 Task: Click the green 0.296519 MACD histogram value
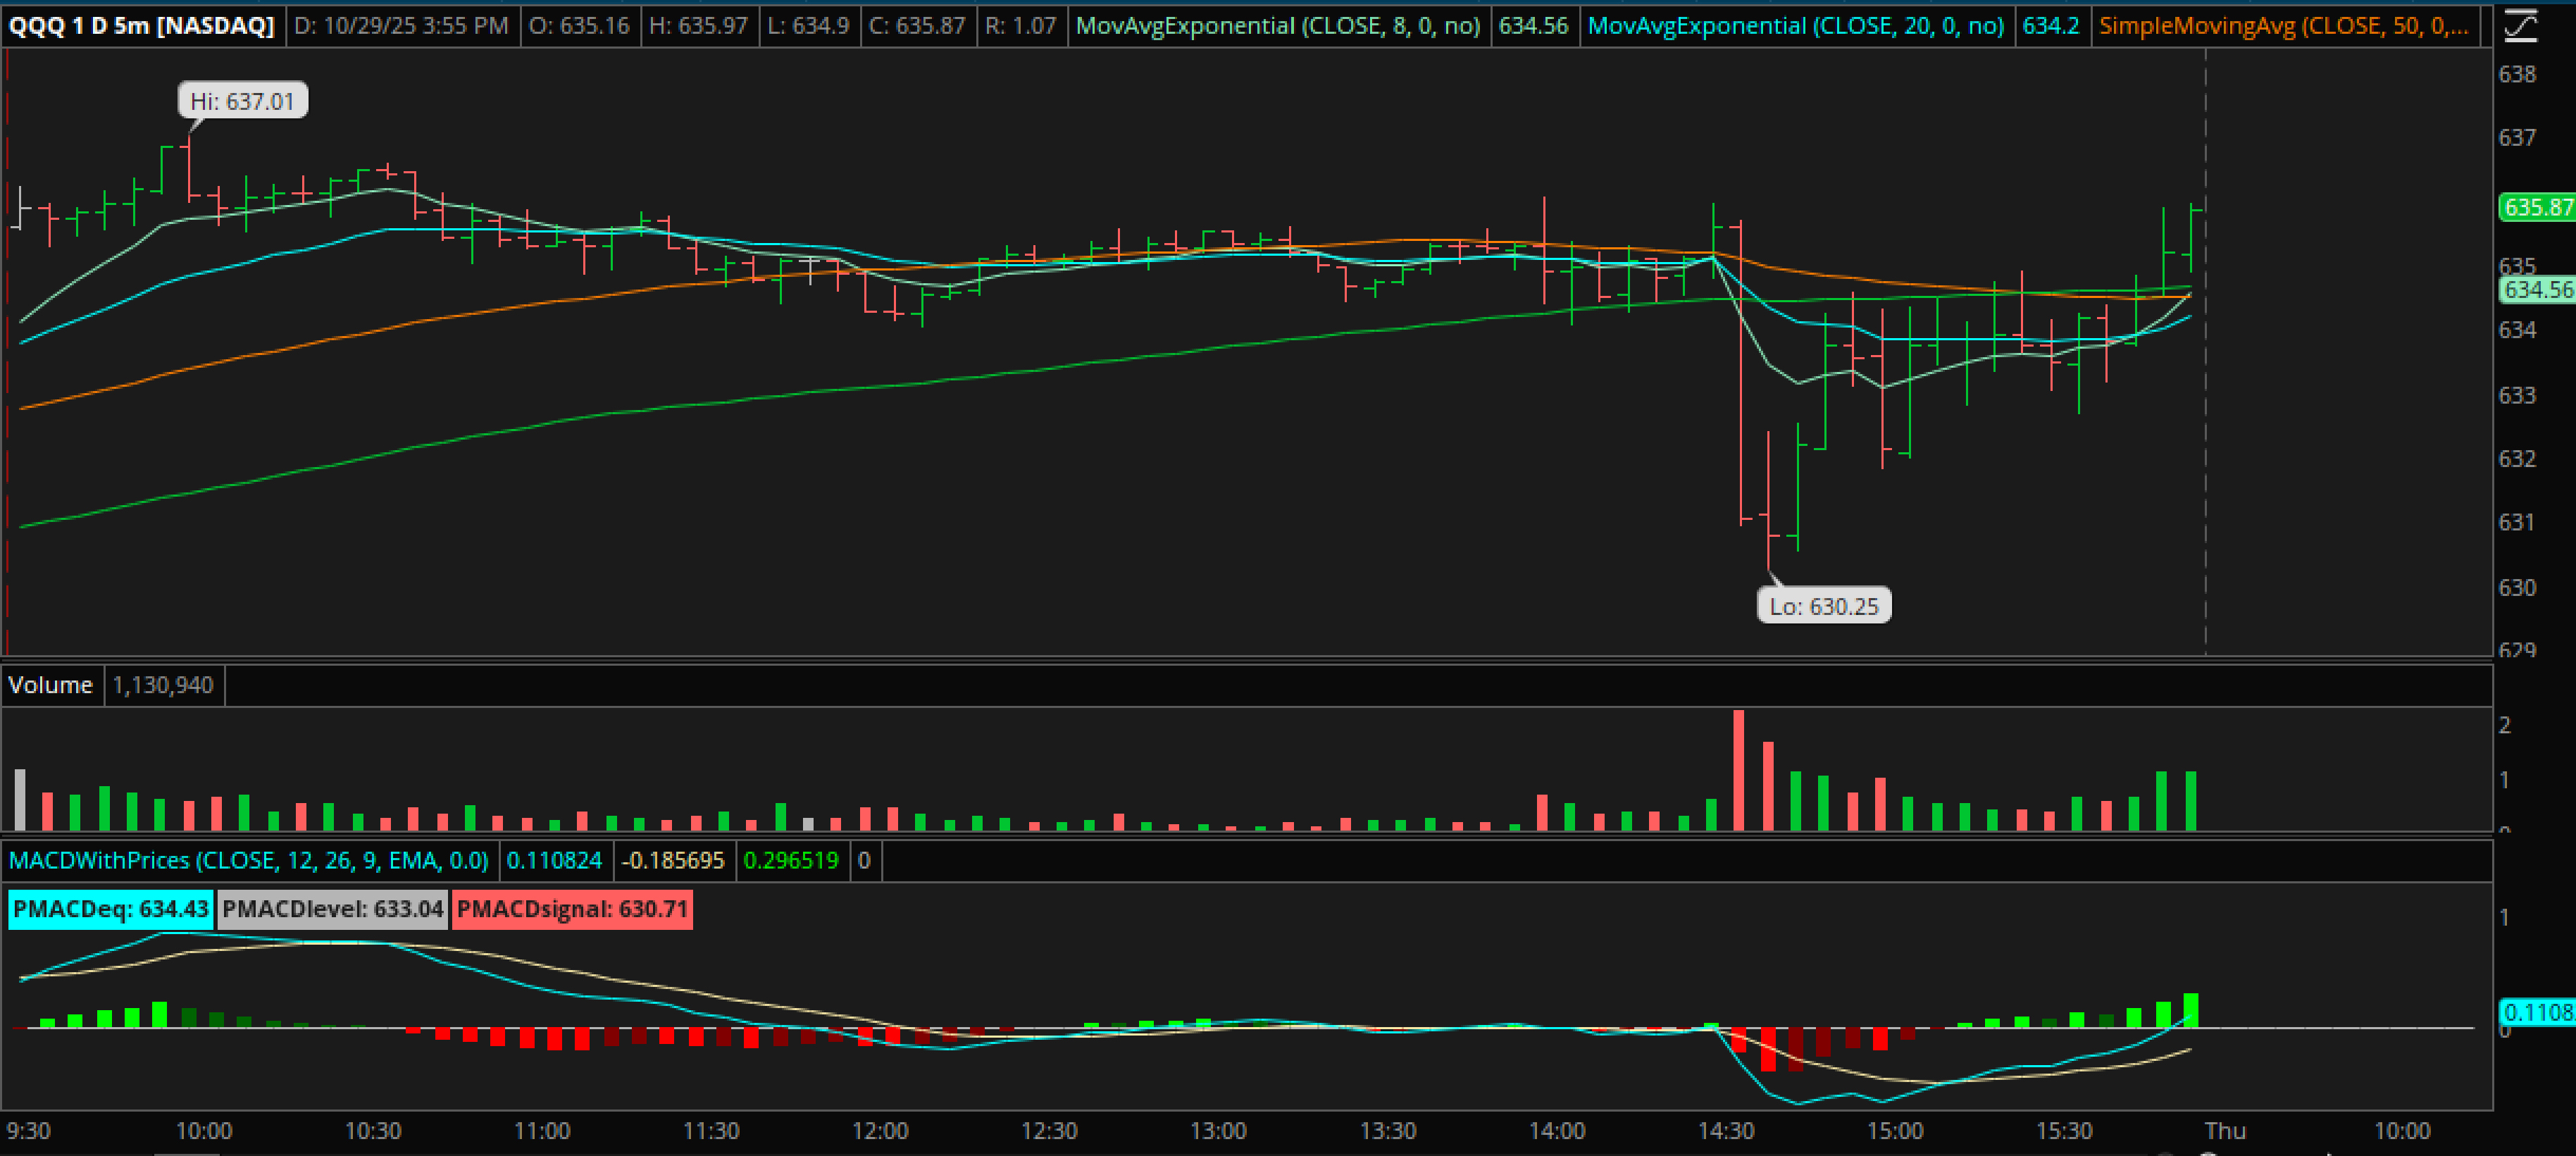pos(791,860)
